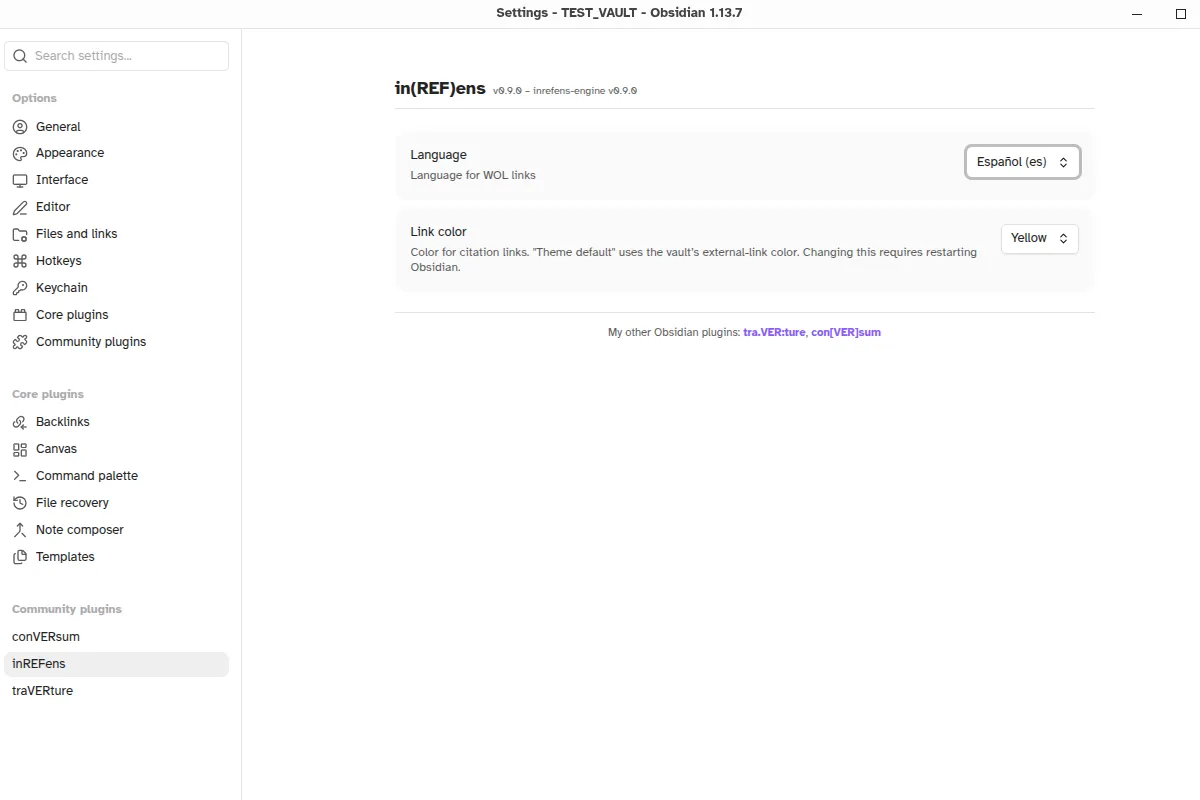Open Appearance settings
The height and width of the screenshot is (800, 1200).
pos(116,154)
